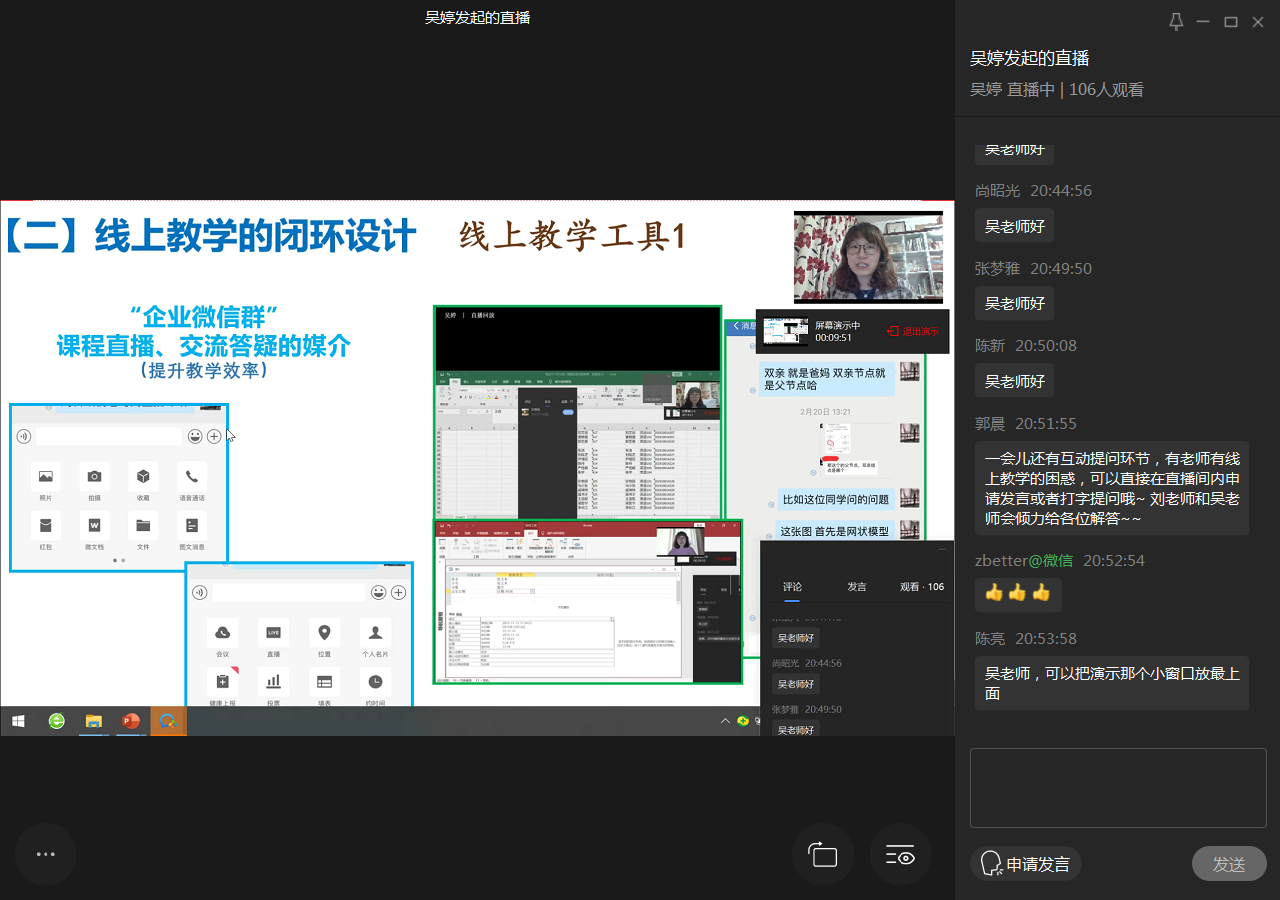Toggle the hide comments eye button
1280x900 pixels.
pyautogui.click(x=900, y=855)
